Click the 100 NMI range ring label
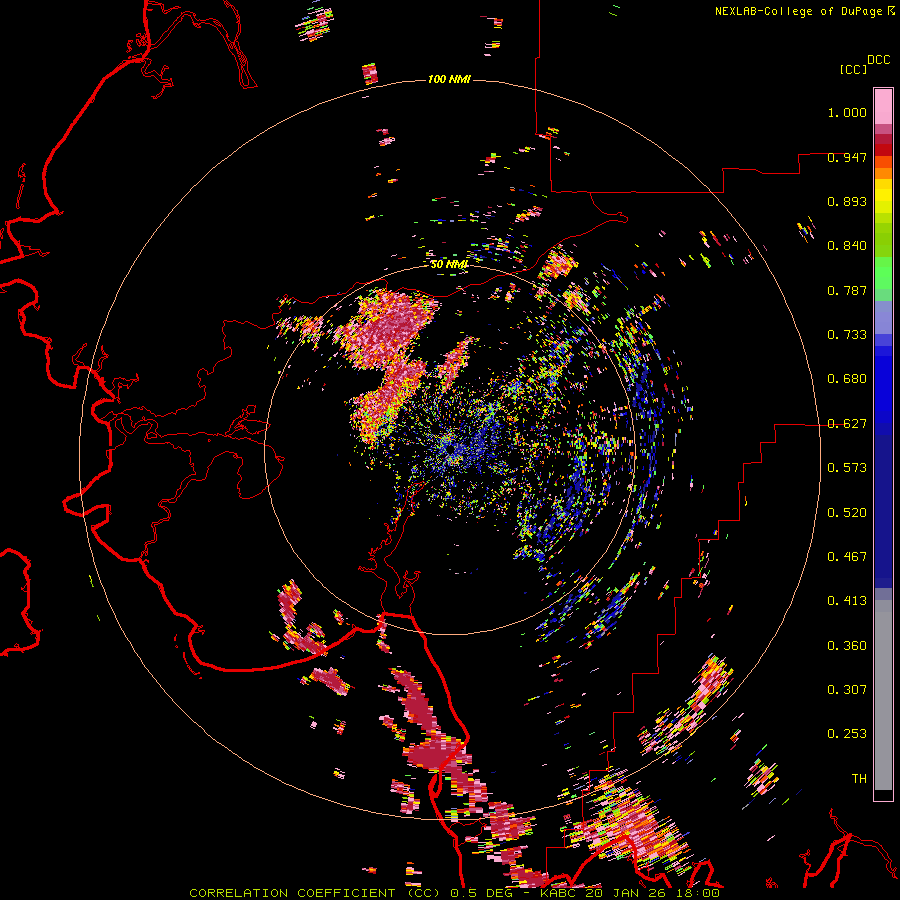Image resolution: width=900 pixels, height=900 pixels. point(449,79)
